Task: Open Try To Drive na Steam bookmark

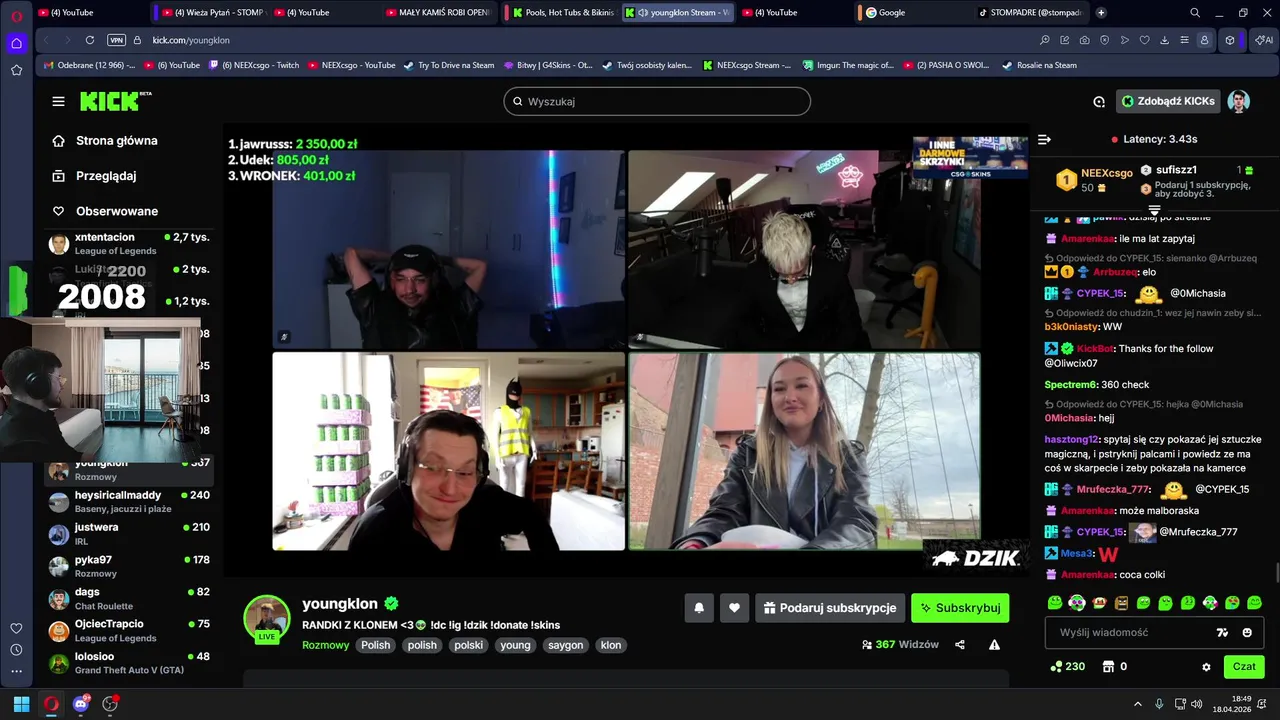Action: click(449, 65)
